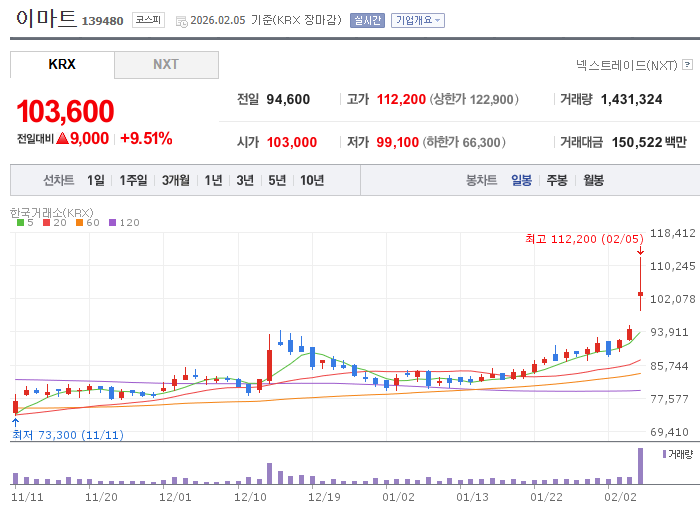Click the green 5-day moving average legend swatch
Screen dimensions: 700x508
pos(20,222)
